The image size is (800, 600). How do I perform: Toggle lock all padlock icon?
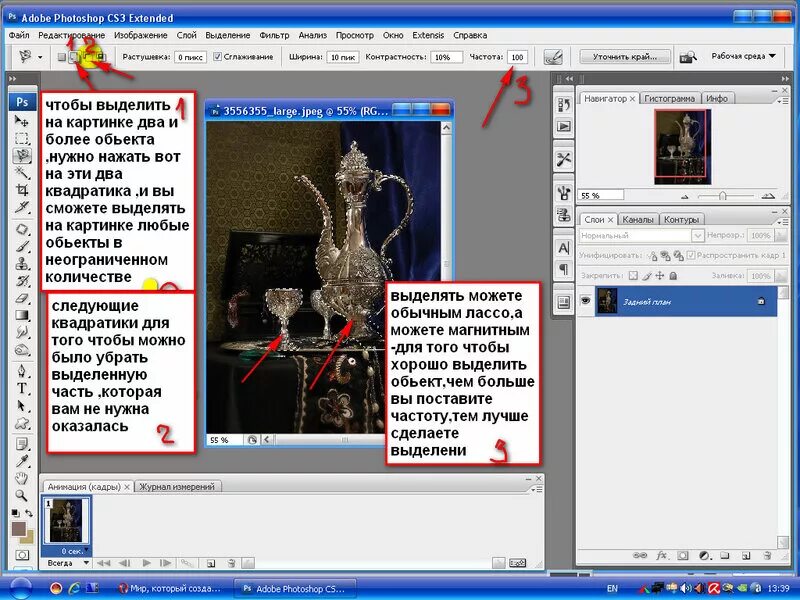coord(673,276)
